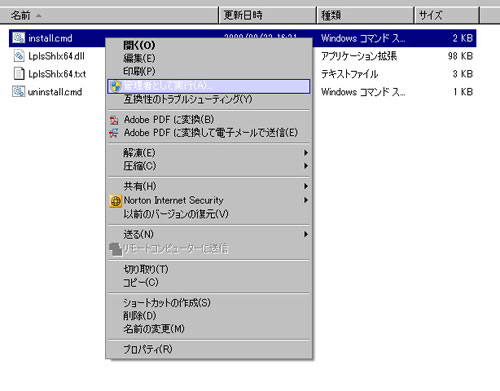Click the 2 KB size of install.cmd

463,38
